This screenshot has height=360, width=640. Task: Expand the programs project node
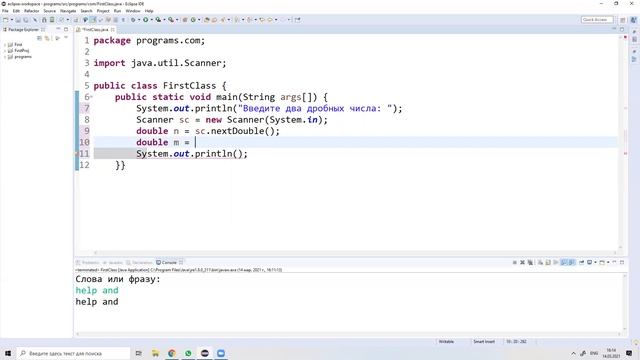(4, 57)
